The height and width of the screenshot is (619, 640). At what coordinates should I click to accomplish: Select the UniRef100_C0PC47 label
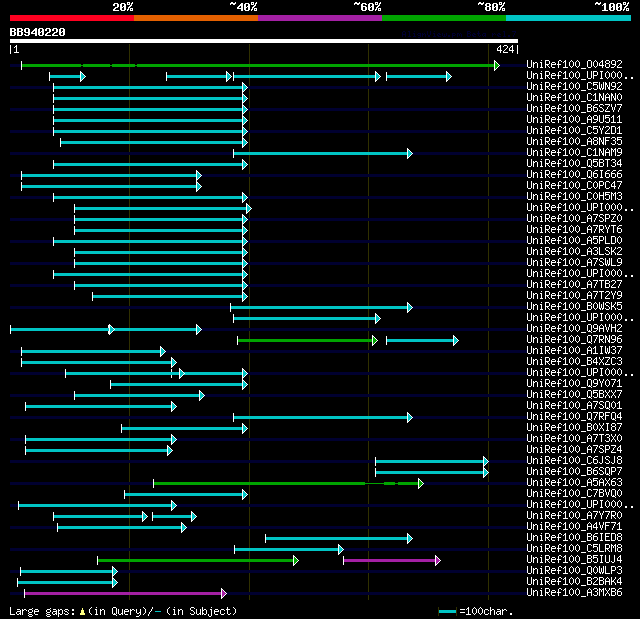[574, 185]
